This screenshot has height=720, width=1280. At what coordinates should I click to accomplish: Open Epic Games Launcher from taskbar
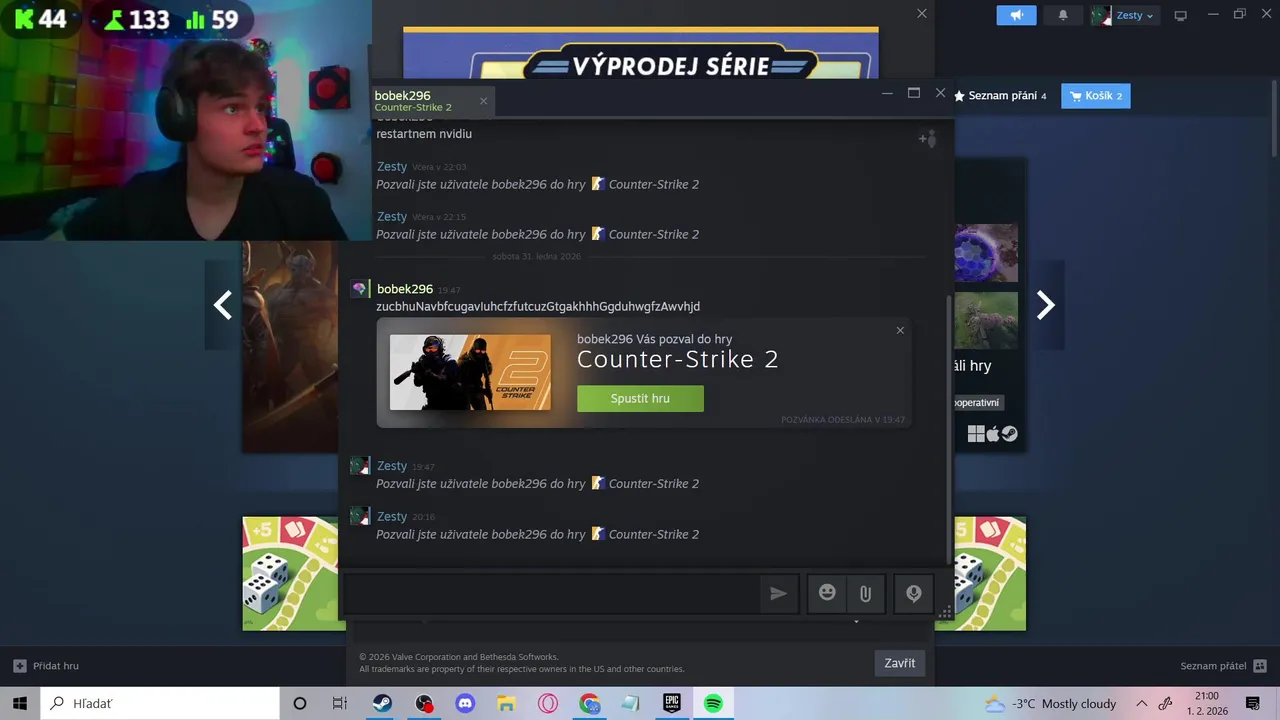[672, 703]
